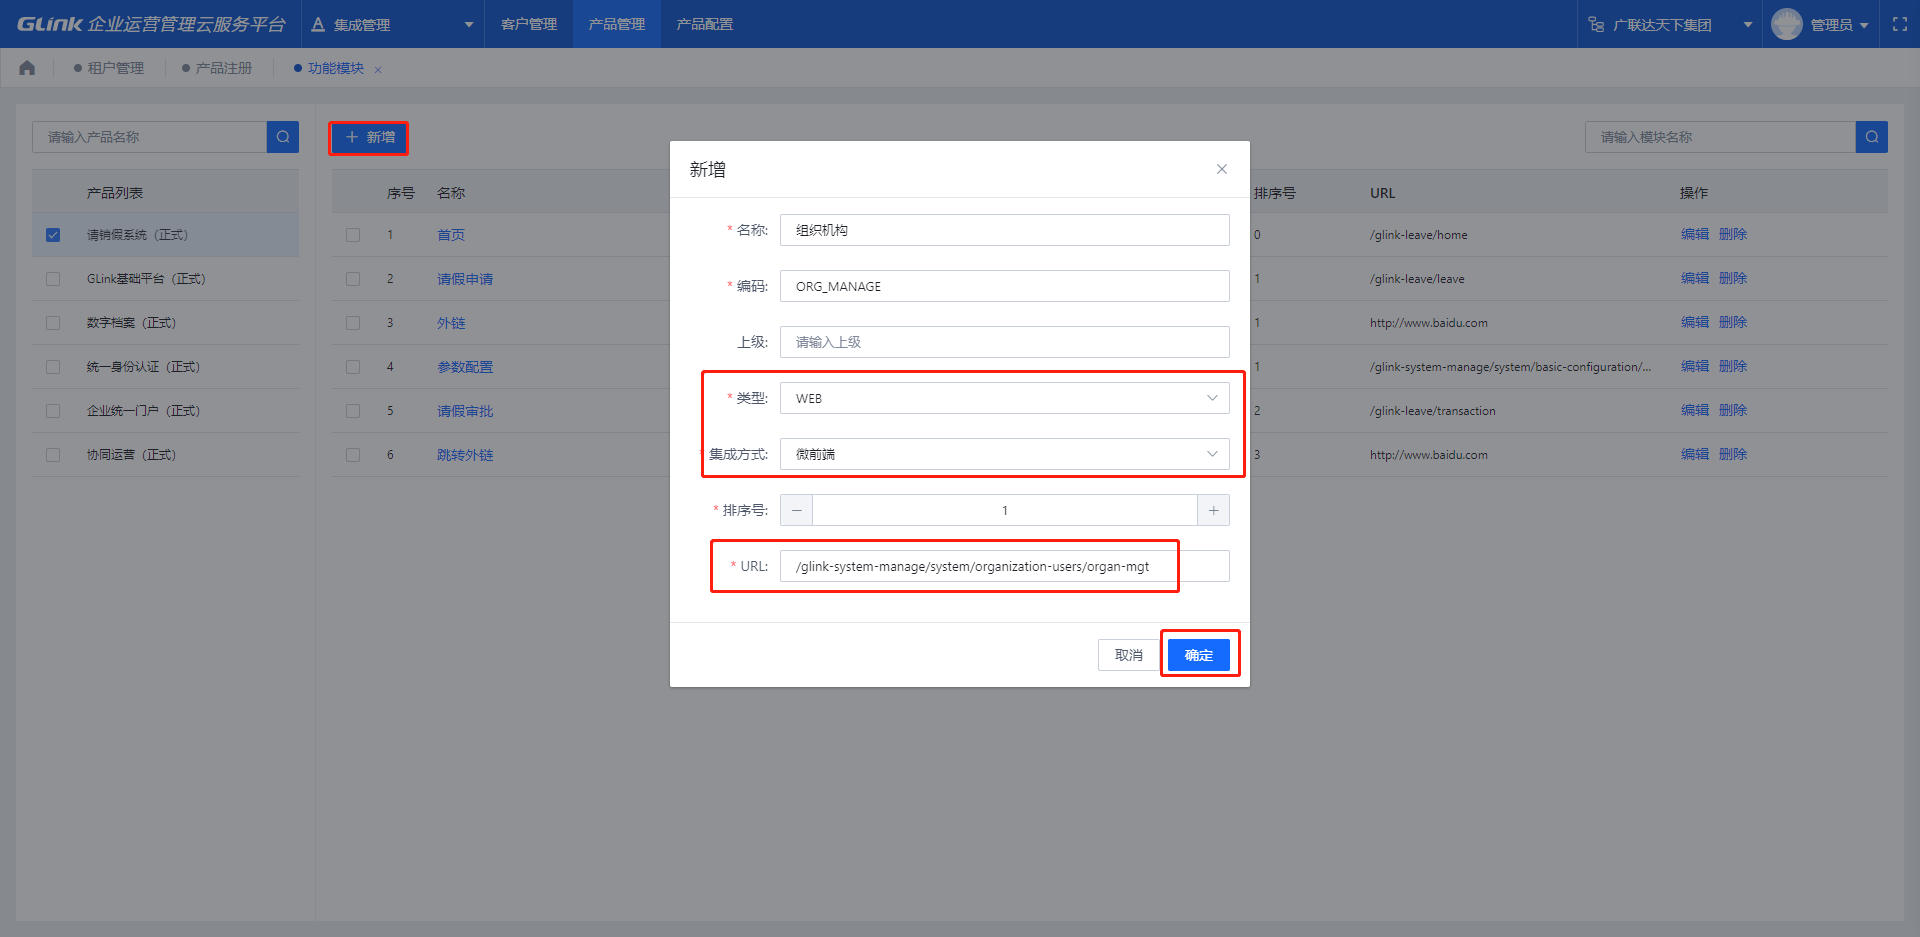1920x937 pixels.
Task: Expand the 集成管理 module dropdown
Action: pyautogui.click(x=468, y=25)
